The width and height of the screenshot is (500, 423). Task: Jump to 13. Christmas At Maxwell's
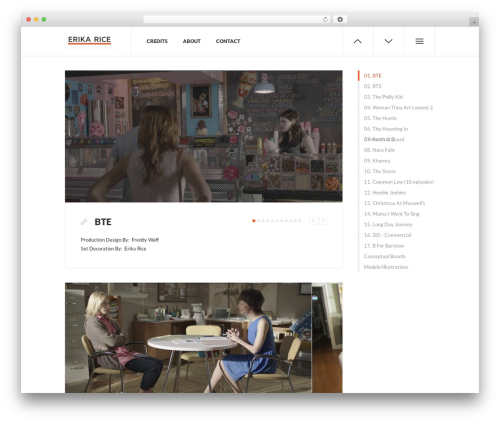(x=395, y=203)
